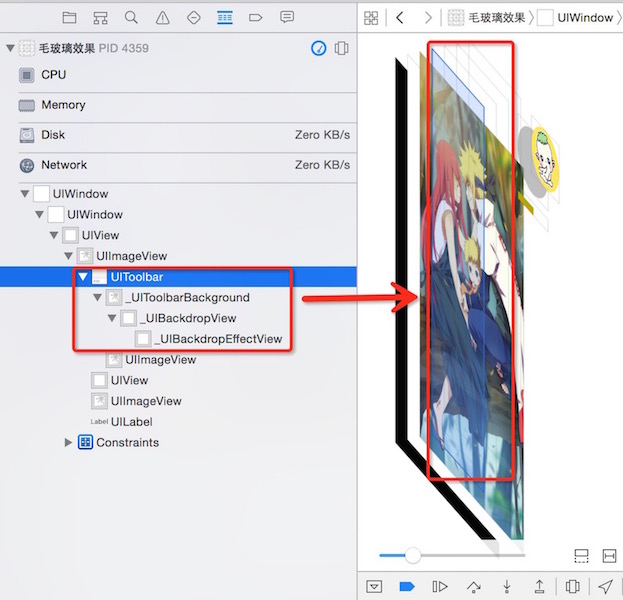This screenshot has height=600, width=623.
Task: Collapse the _UIBackdropView disclosure triangle
Action: click(x=113, y=318)
